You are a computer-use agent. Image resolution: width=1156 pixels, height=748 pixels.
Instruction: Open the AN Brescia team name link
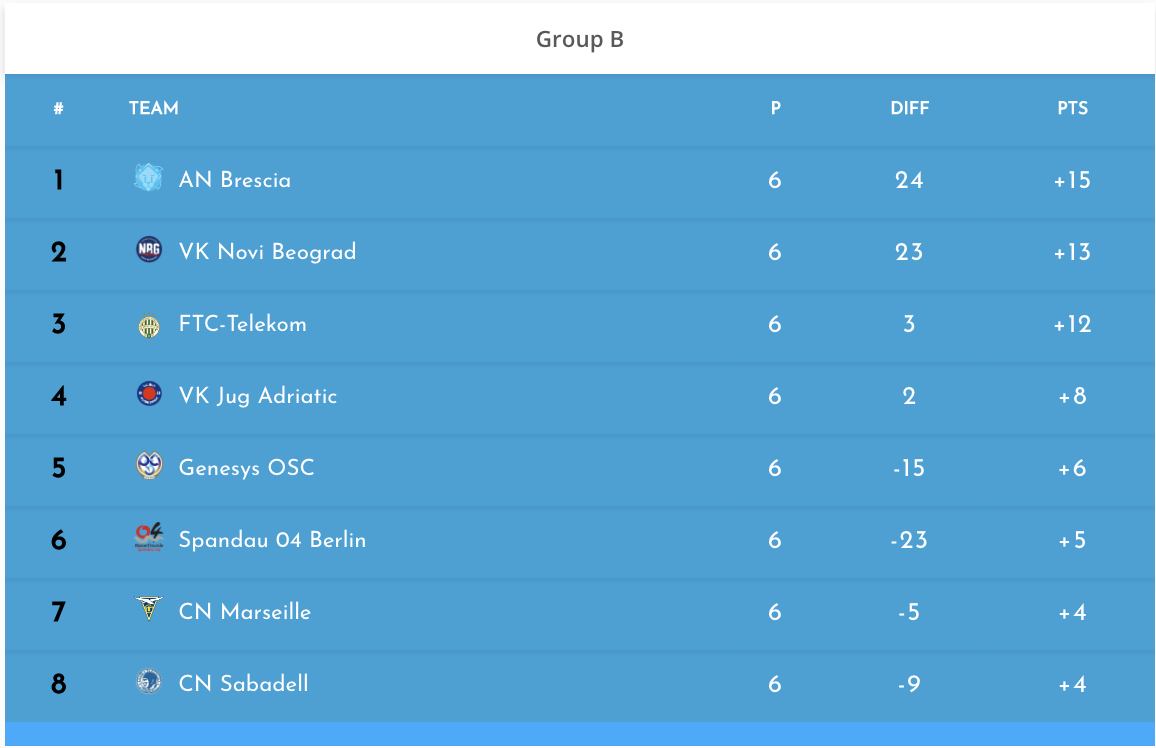click(x=235, y=181)
